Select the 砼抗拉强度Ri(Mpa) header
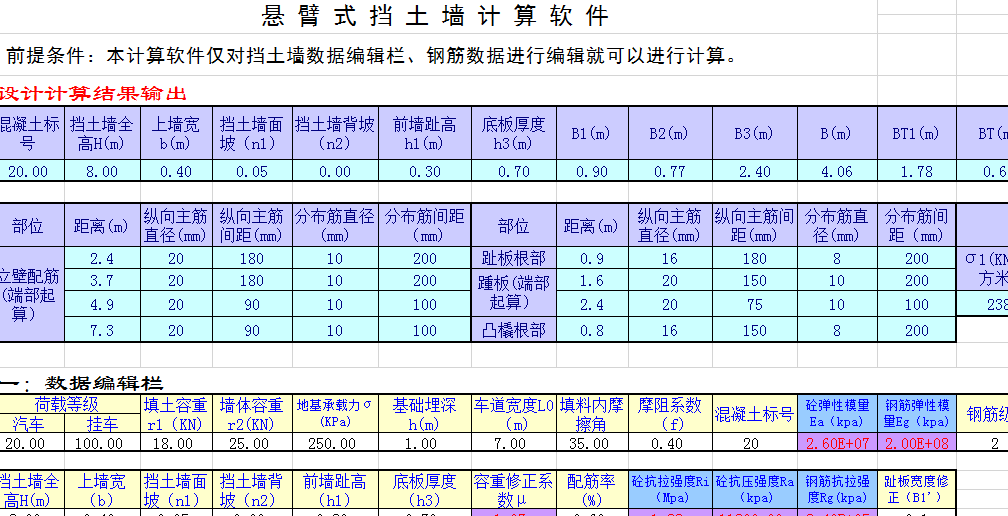Screen dimensions: 1008x516 (x=670, y=490)
